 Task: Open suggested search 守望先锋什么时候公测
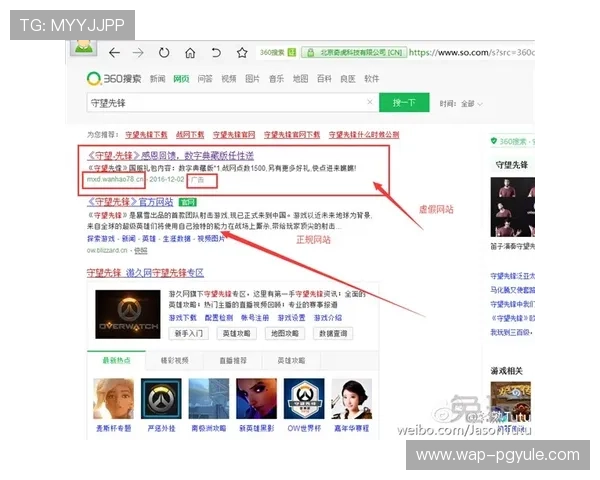pyautogui.click(x=364, y=135)
